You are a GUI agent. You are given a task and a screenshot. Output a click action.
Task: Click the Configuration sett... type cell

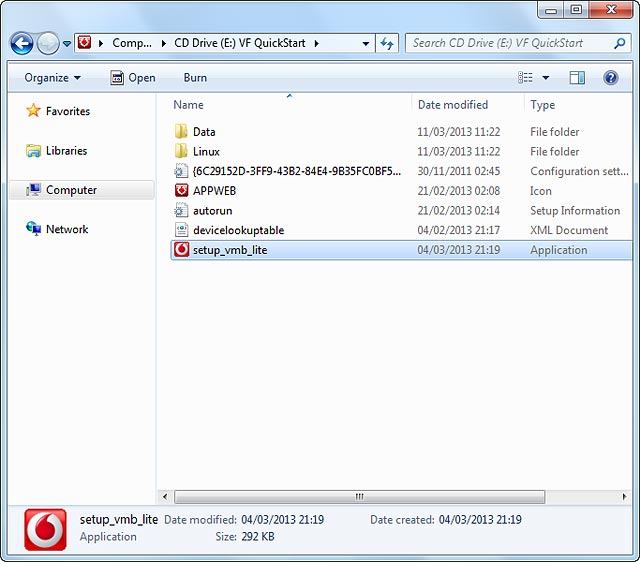coord(579,171)
